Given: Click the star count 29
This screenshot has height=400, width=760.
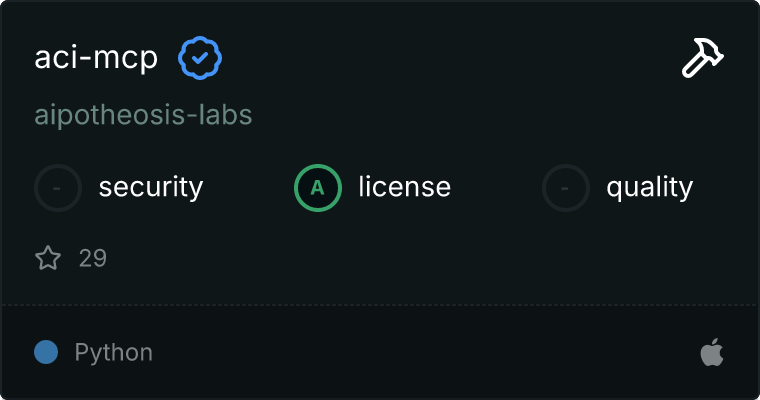Looking at the screenshot, I should [x=93, y=259].
